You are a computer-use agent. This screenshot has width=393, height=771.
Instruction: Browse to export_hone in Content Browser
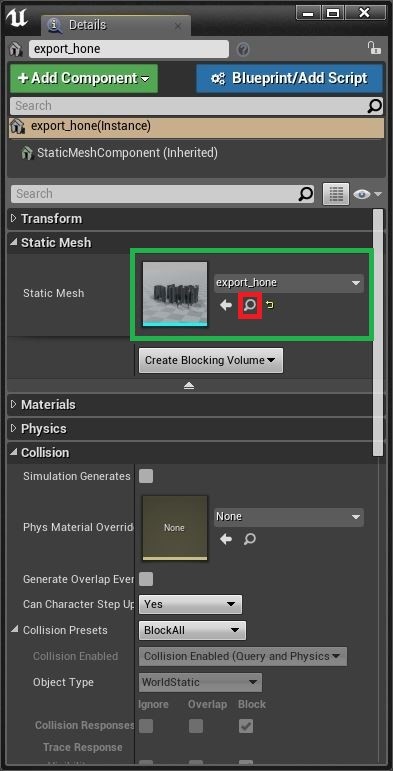pyautogui.click(x=250, y=305)
